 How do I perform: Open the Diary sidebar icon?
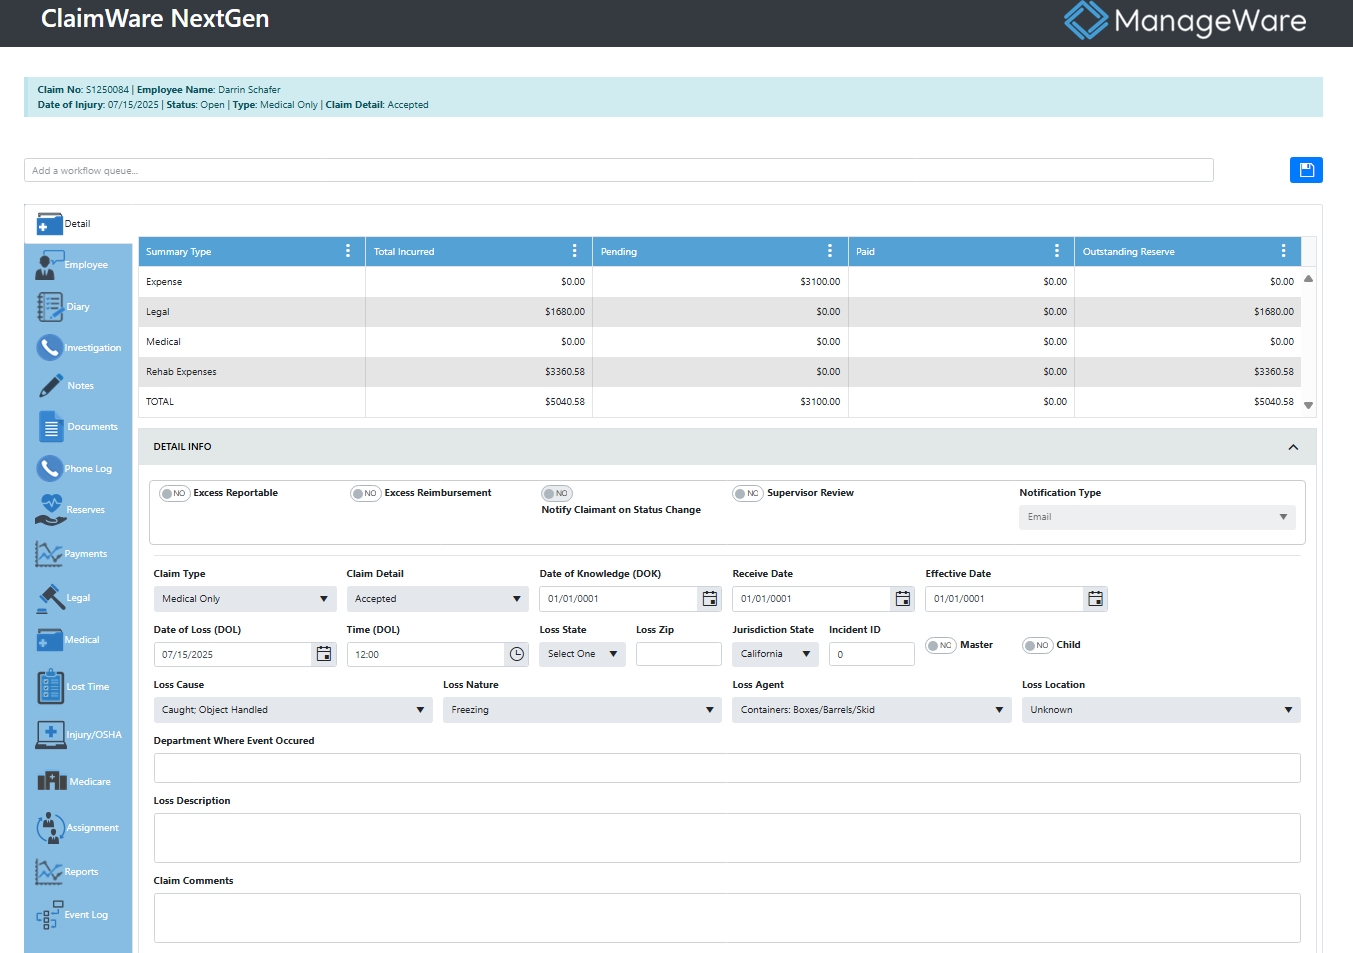(x=50, y=307)
